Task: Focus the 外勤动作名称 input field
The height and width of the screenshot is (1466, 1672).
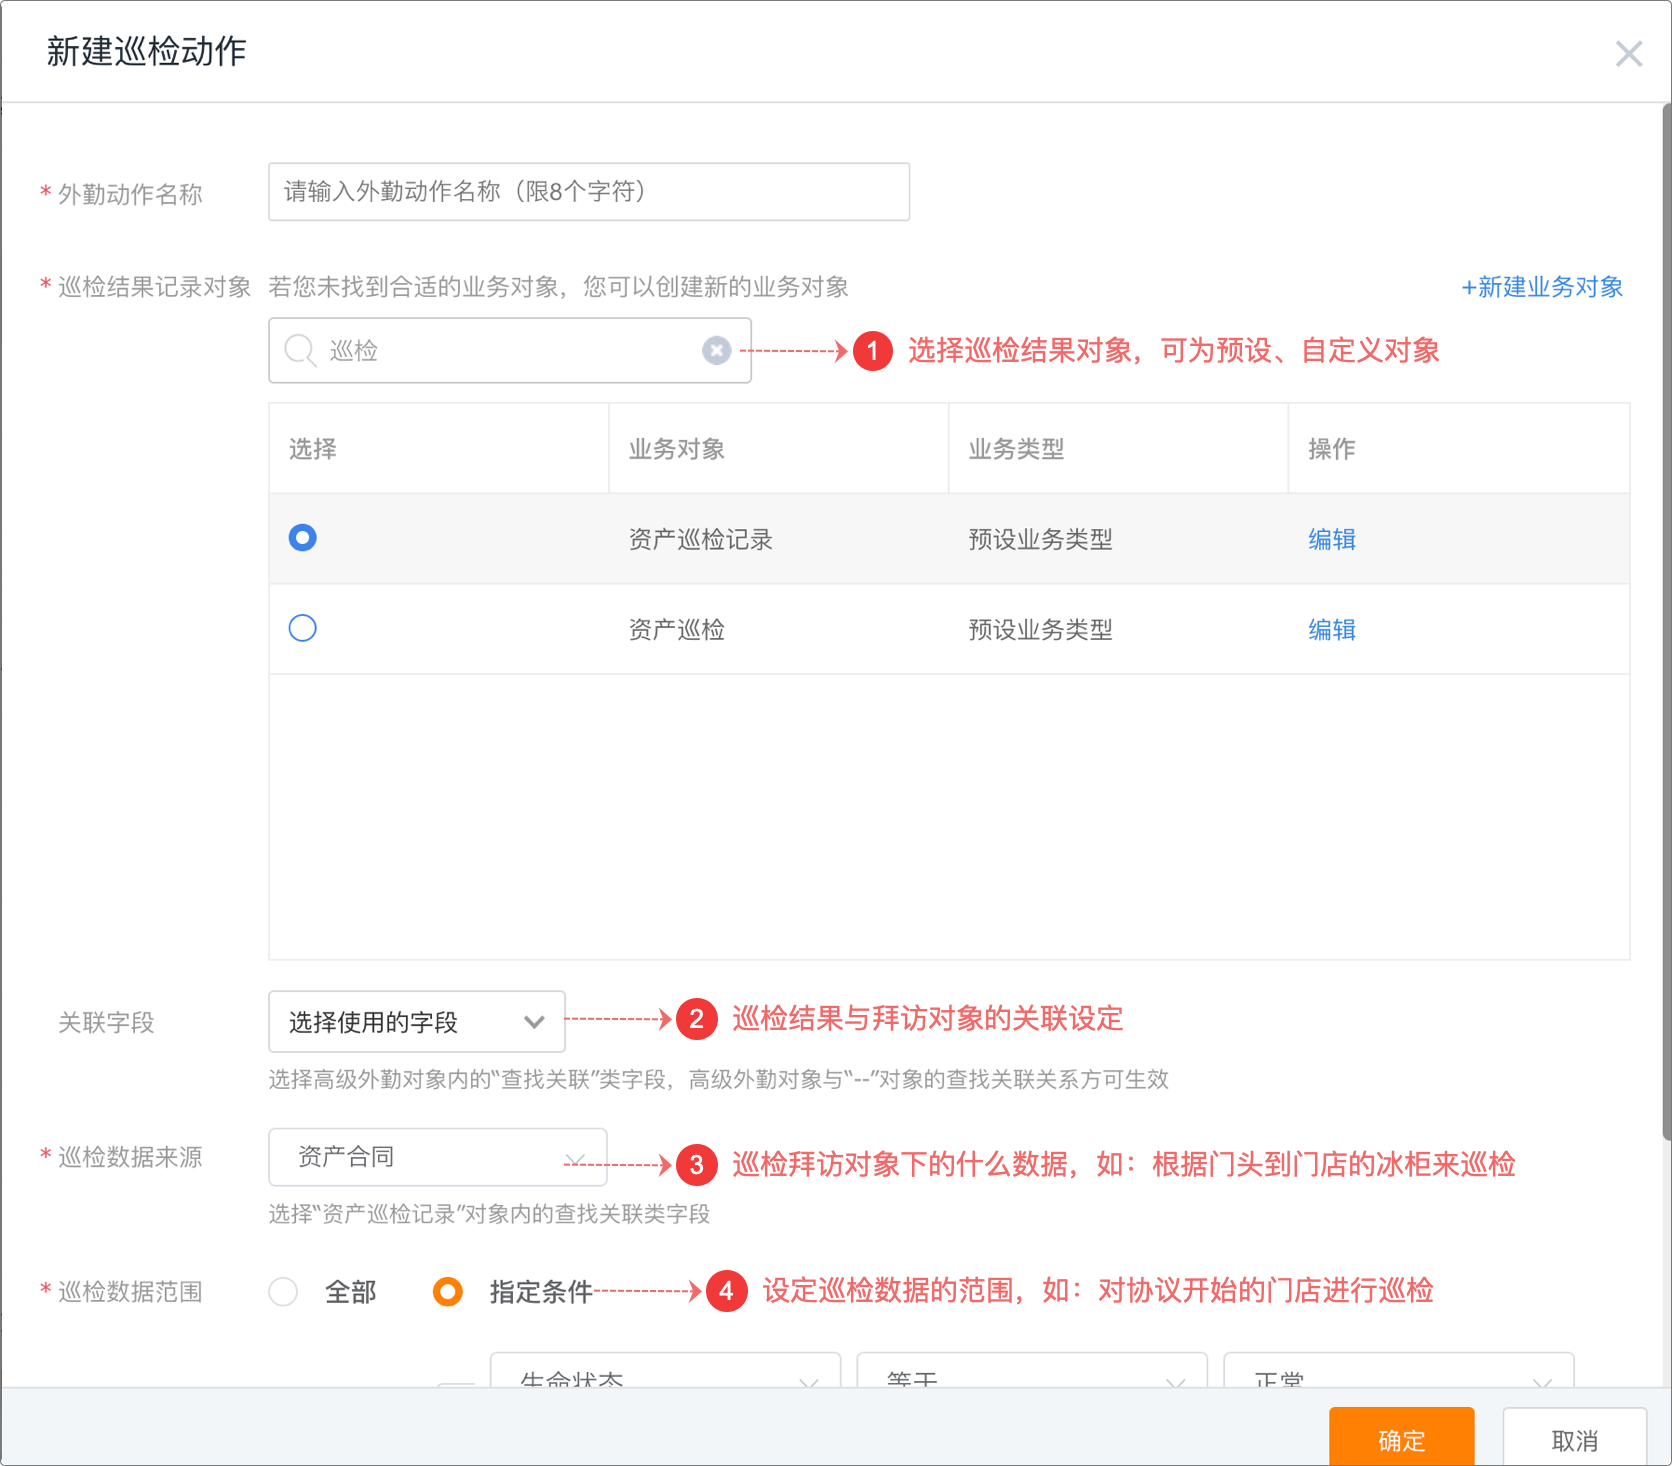Action: point(588,192)
